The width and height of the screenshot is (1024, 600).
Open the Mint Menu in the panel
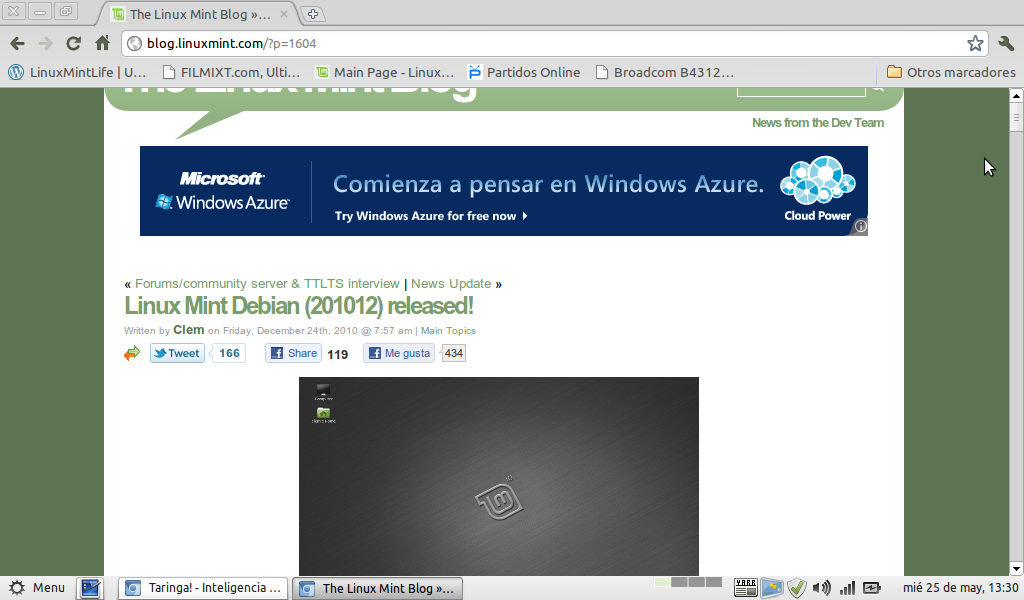[38, 588]
